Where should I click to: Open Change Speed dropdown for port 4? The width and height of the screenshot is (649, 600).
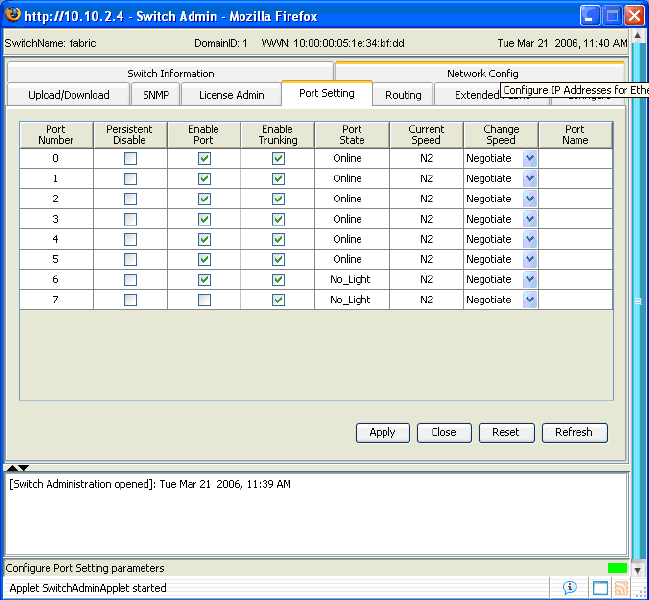[530, 239]
